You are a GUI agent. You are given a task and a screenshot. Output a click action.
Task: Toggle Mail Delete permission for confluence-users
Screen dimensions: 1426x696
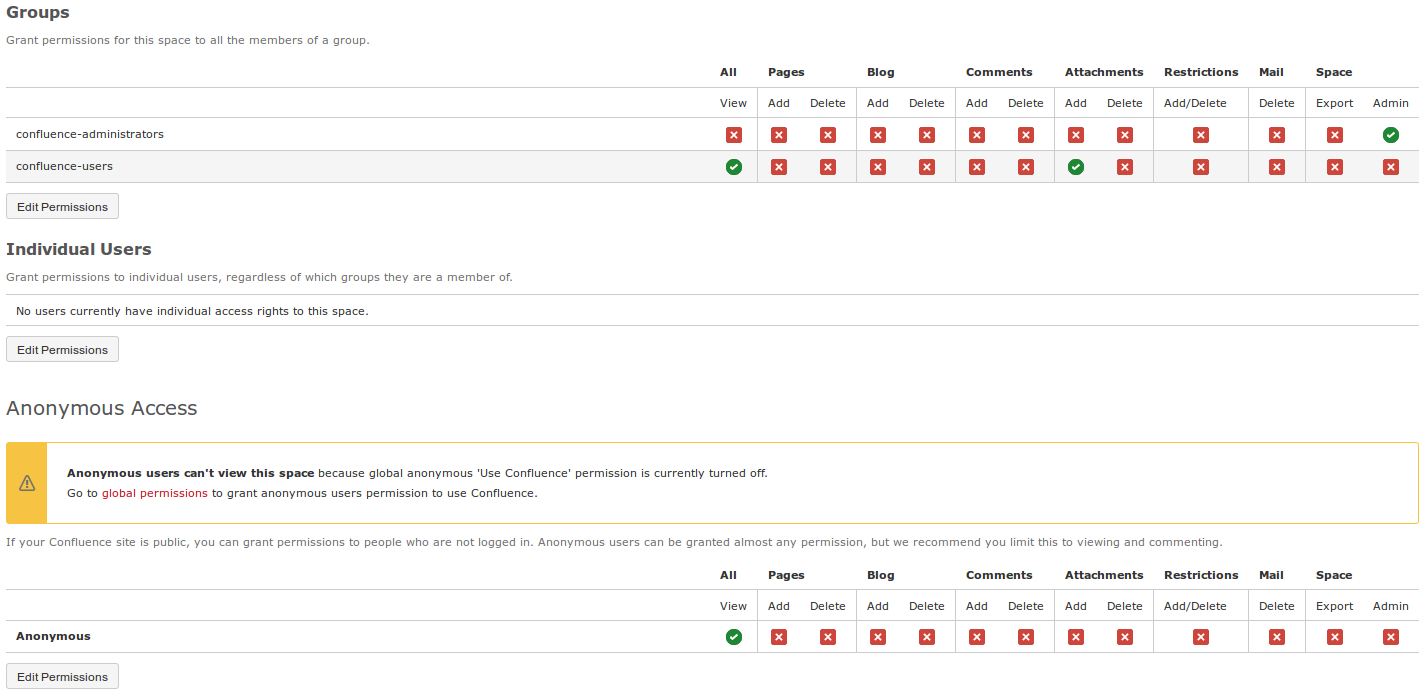click(x=1276, y=166)
